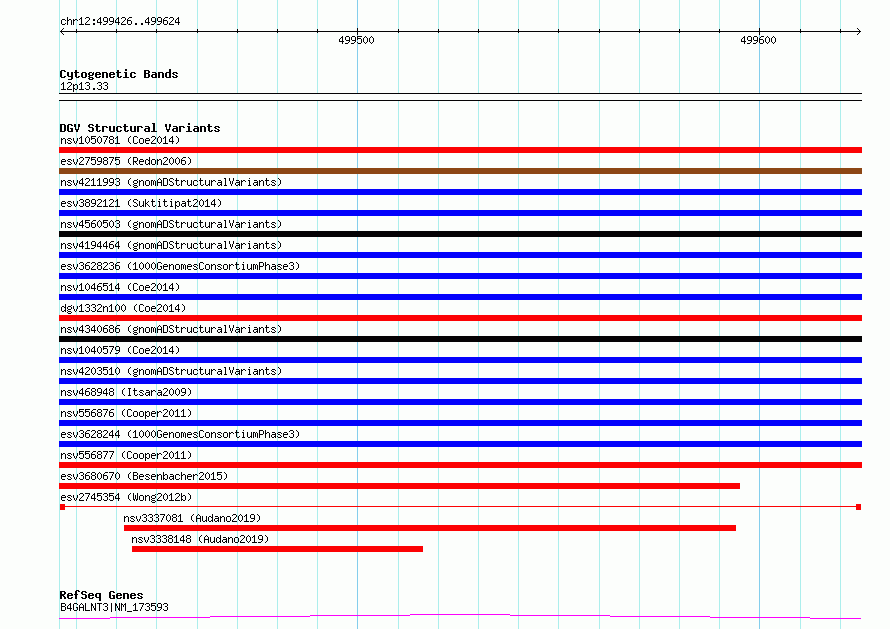890x629 pixels.
Task: Click blue bar under nsv4211993
Action: [460, 192]
